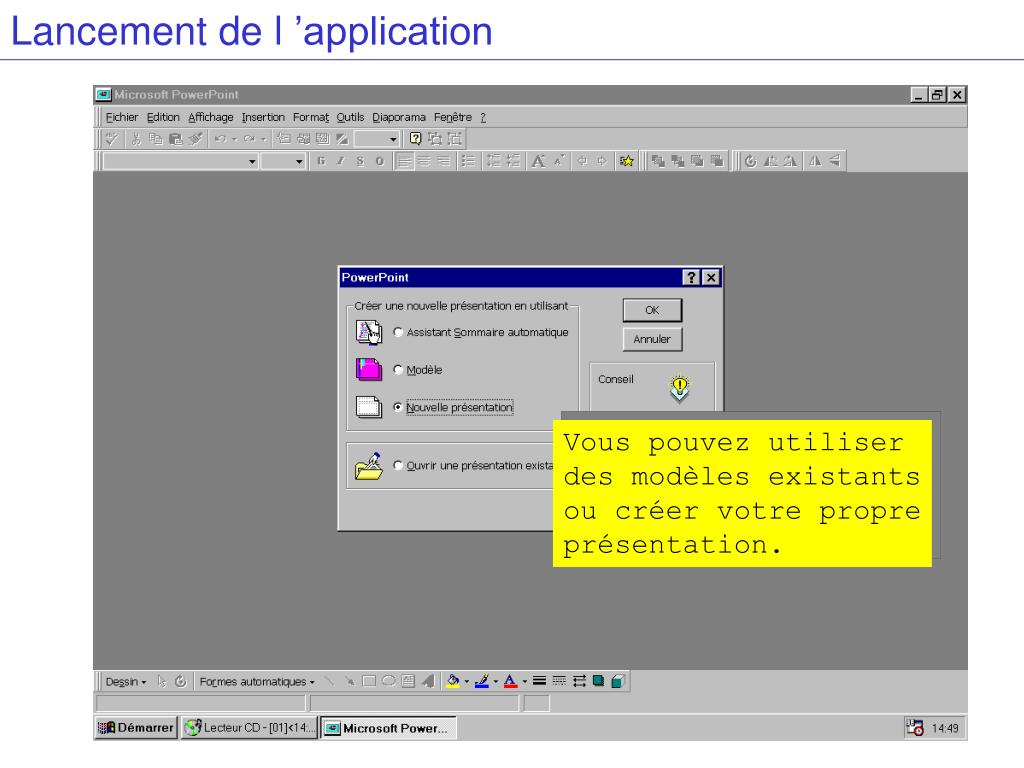Toggle Underline (S) formatting icon
Image resolution: width=1024 pixels, height=768 pixels.
coord(360,161)
